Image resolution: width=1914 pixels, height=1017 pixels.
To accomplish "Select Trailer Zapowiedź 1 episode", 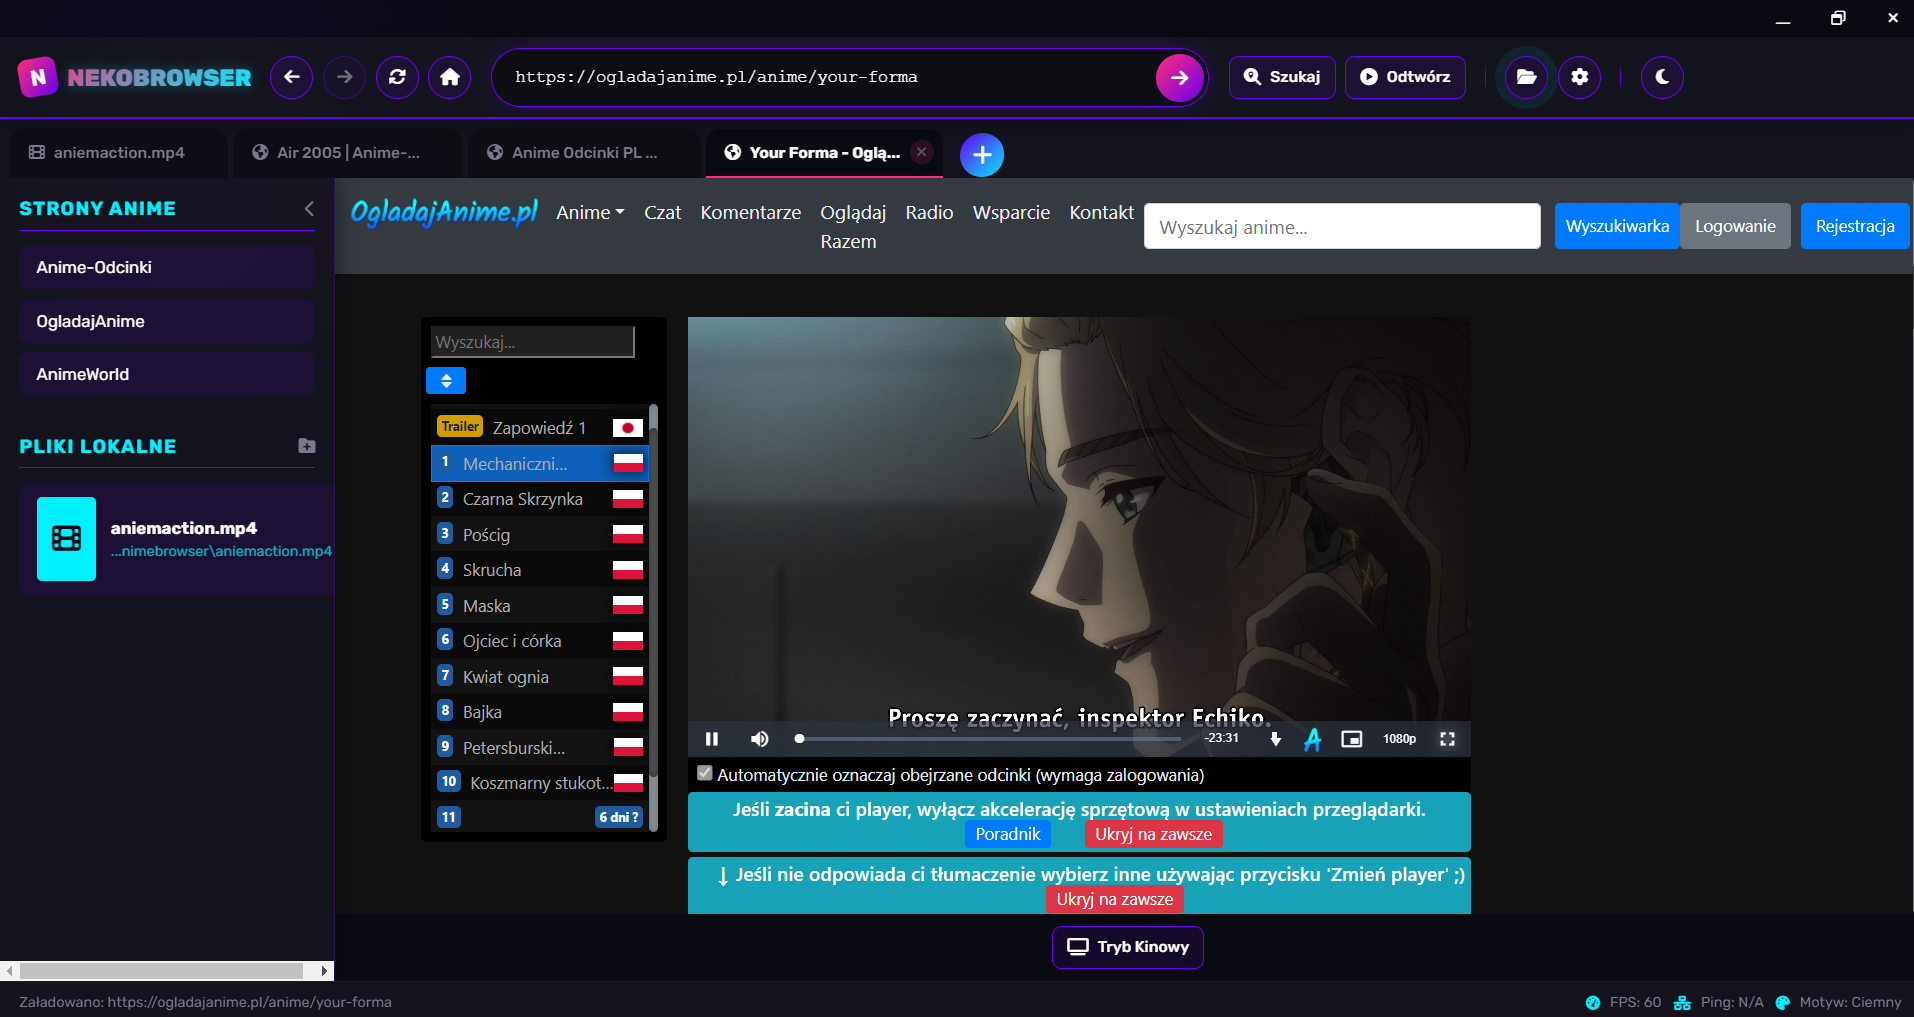I will pyautogui.click(x=540, y=428).
